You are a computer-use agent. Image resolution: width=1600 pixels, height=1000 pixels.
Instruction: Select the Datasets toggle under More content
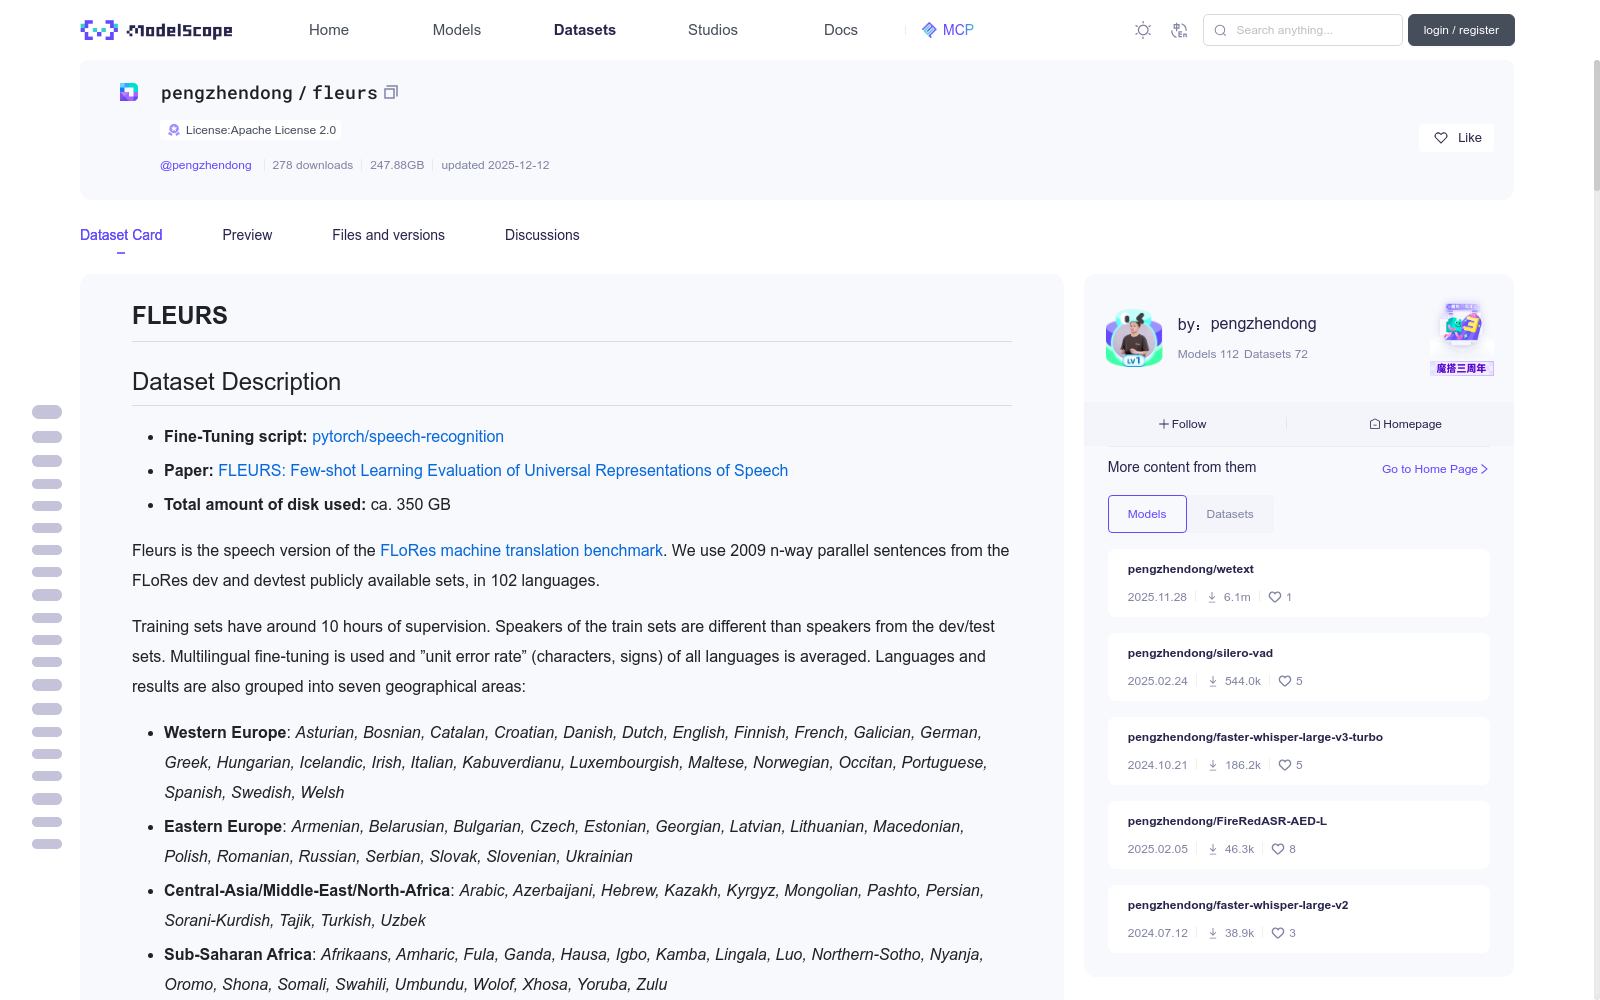(x=1230, y=514)
